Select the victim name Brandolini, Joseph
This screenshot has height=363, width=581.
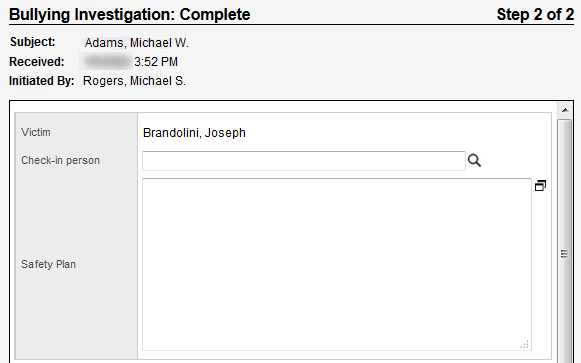194,133
